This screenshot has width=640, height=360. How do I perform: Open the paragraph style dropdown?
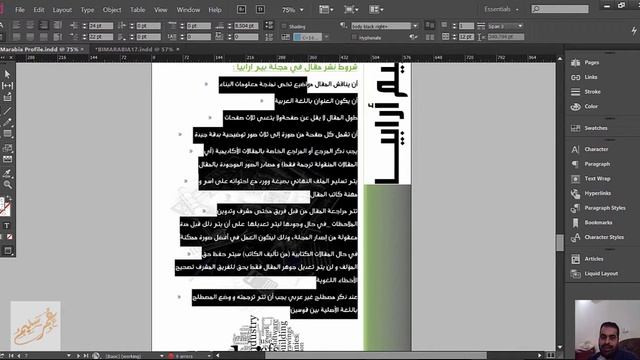[x=416, y=26]
